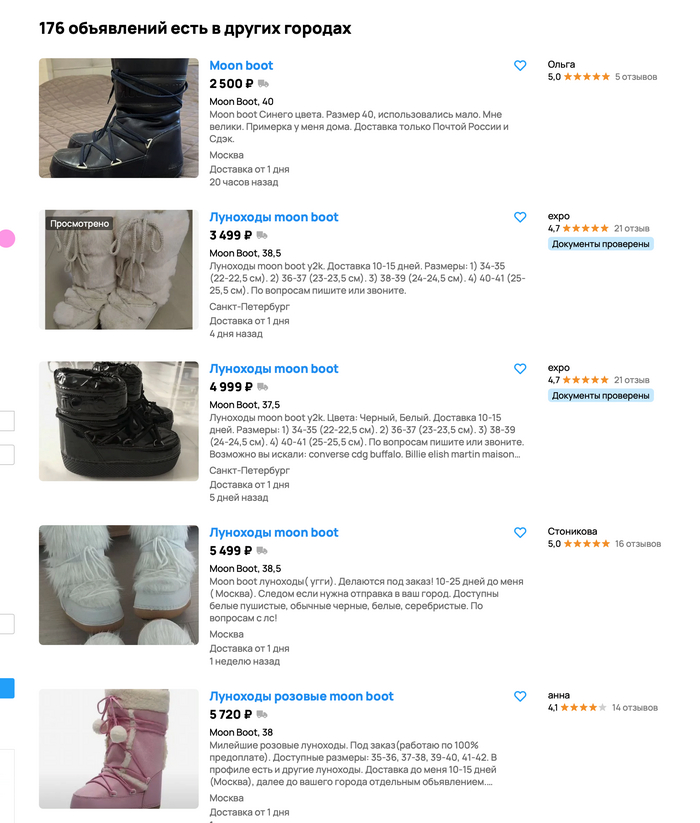Click the 16 отзывов reviews link
The image size is (700, 823).
[x=638, y=544]
